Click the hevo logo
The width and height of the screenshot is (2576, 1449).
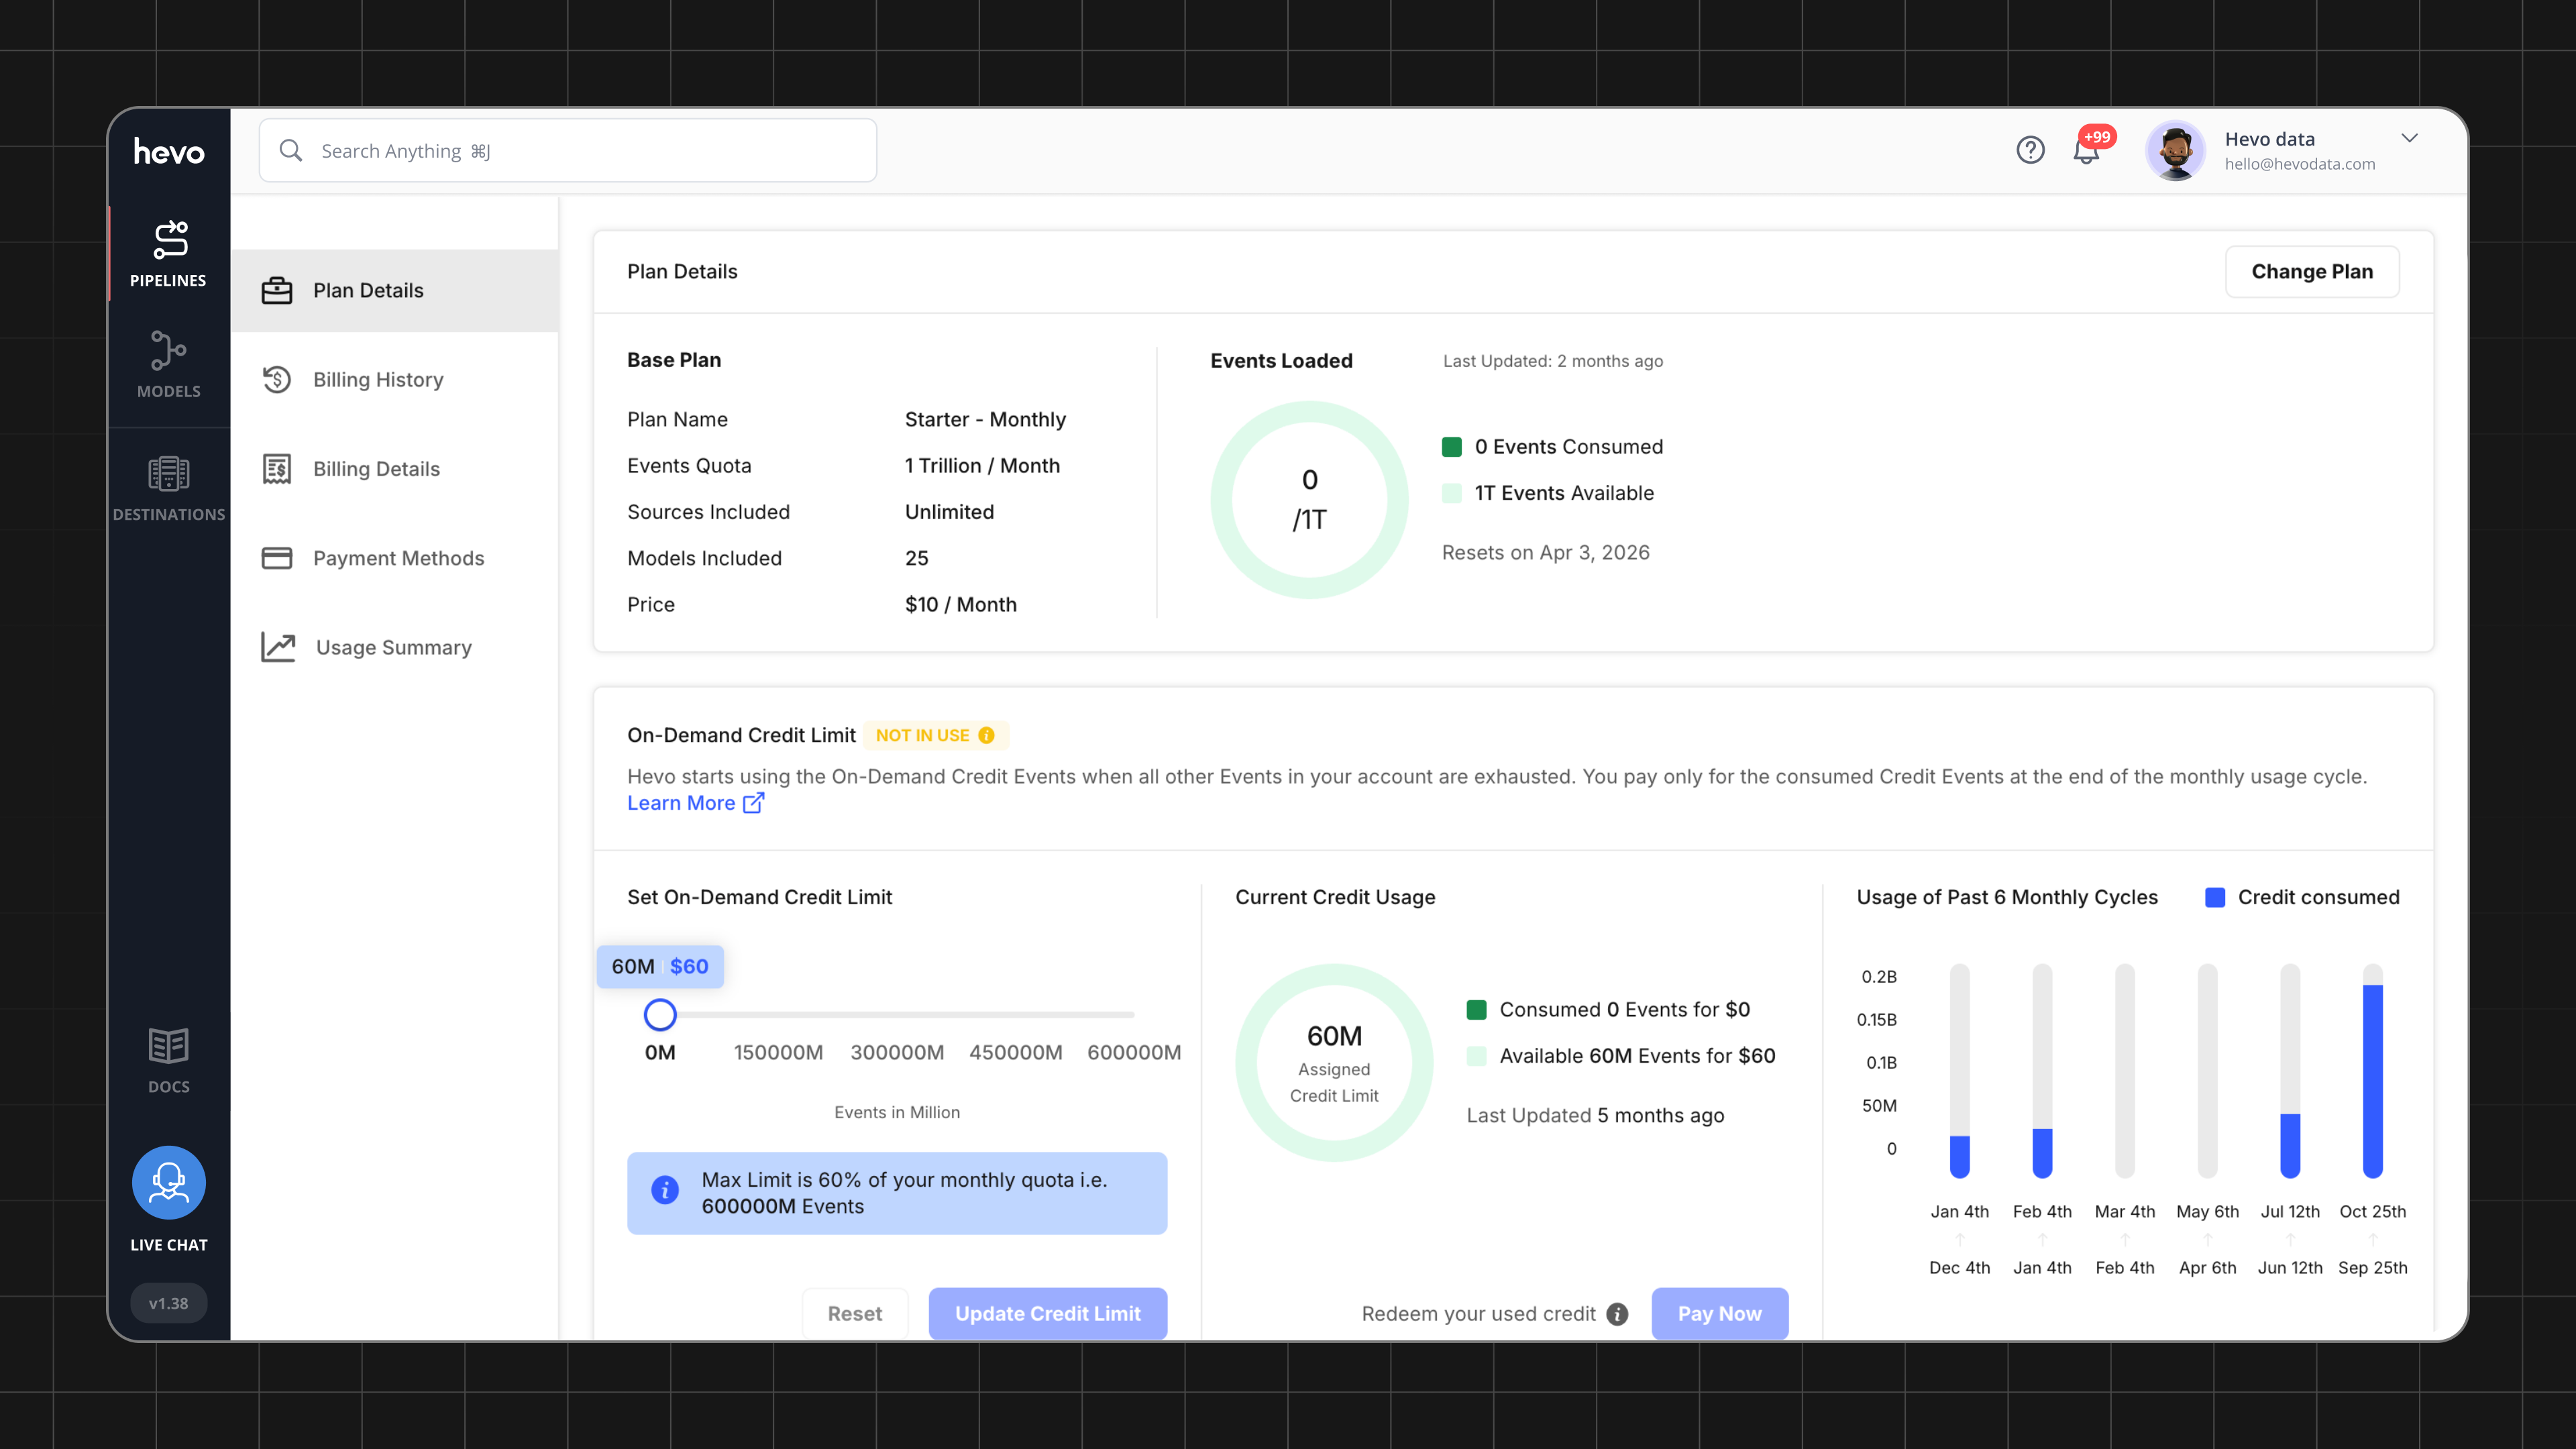point(168,152)
